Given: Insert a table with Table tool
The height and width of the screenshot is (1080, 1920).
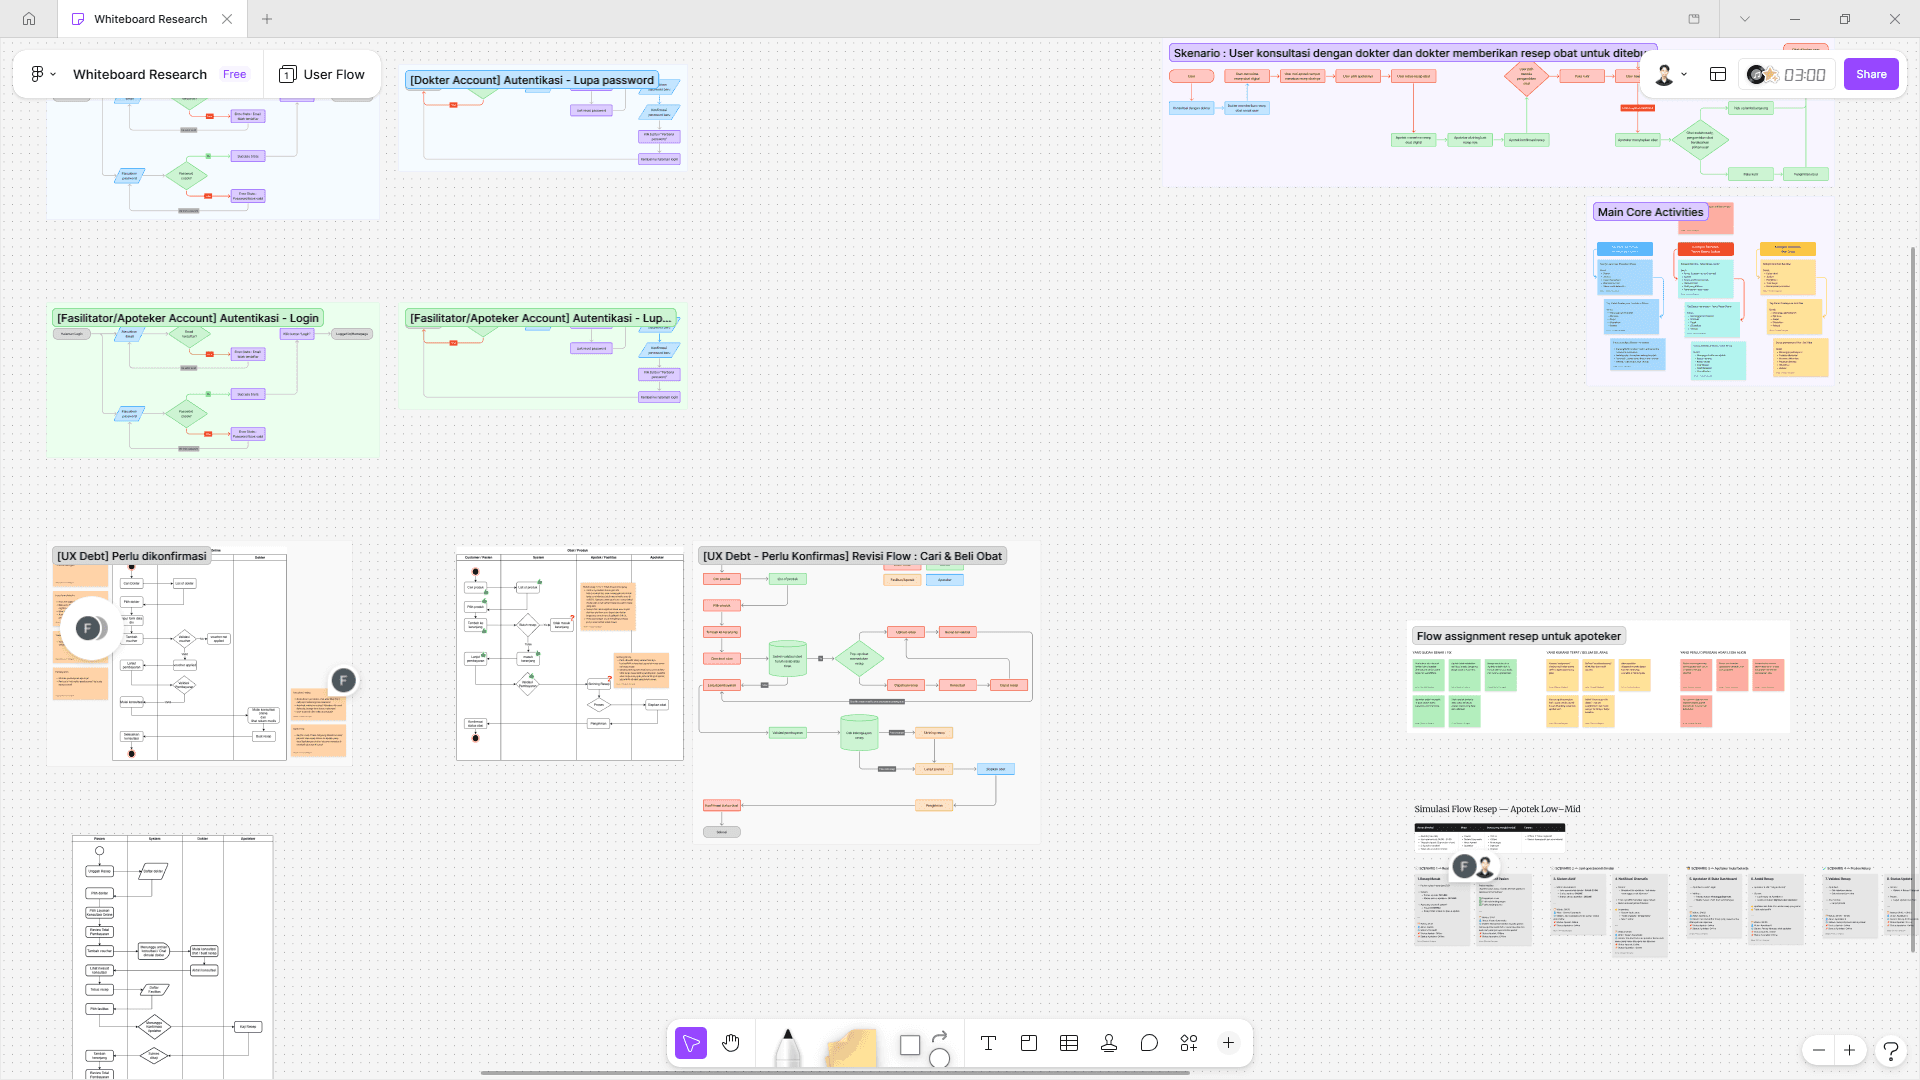Looking at the screenshot, I should 1068,1043.
